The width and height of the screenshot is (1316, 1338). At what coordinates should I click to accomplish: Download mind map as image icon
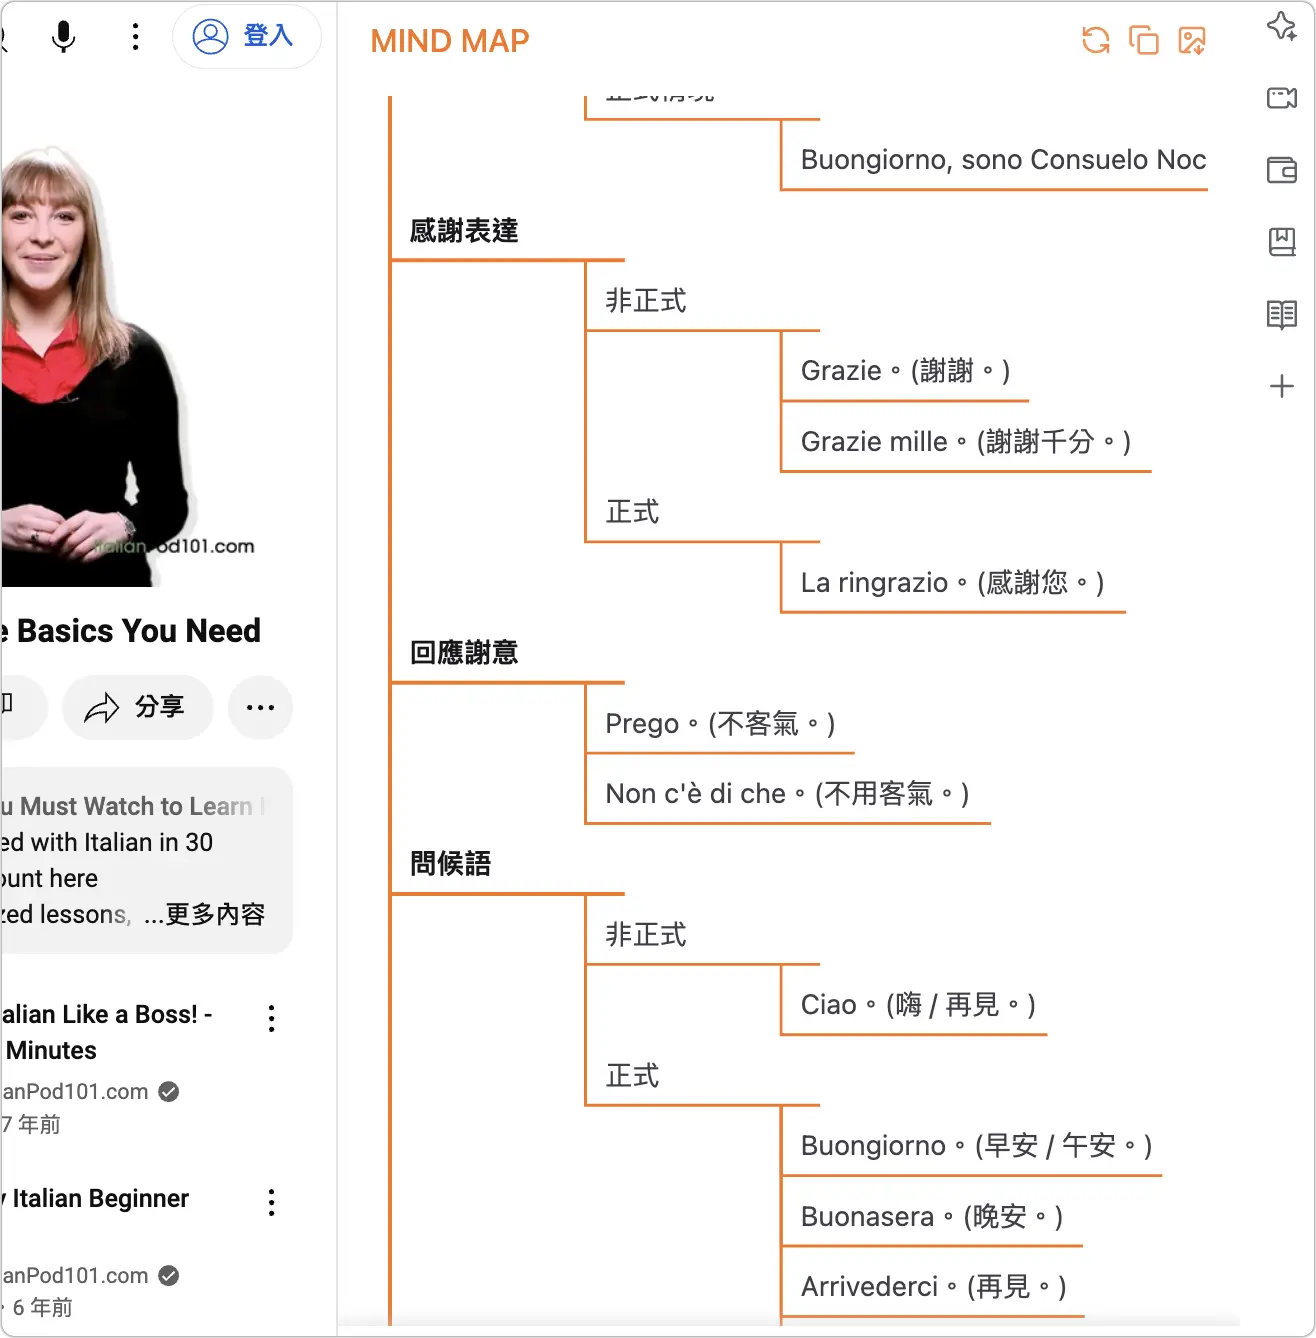point(1192,40)
